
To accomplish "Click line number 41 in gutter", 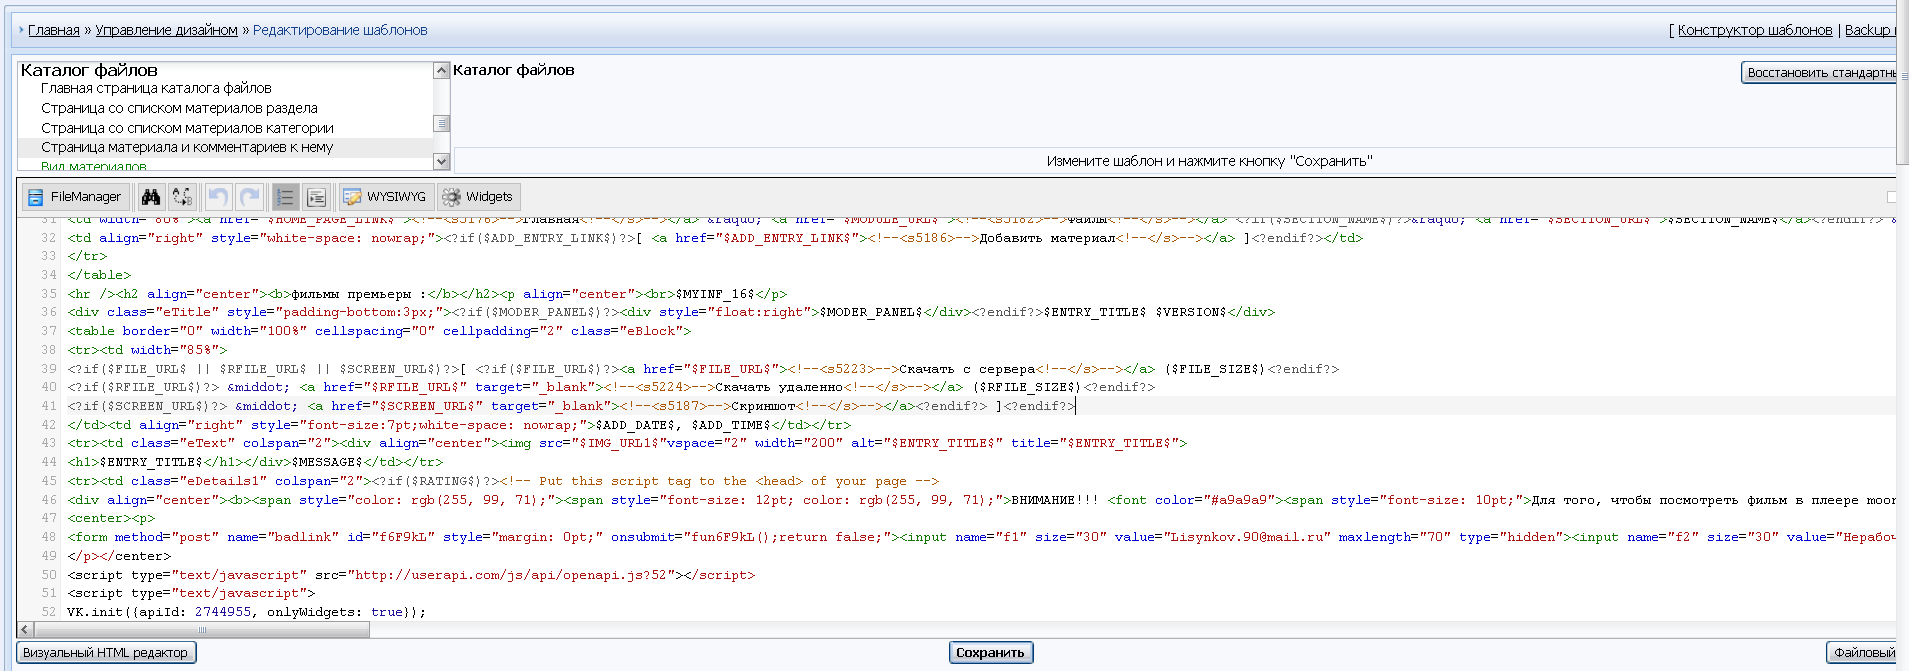I will 49,406.
